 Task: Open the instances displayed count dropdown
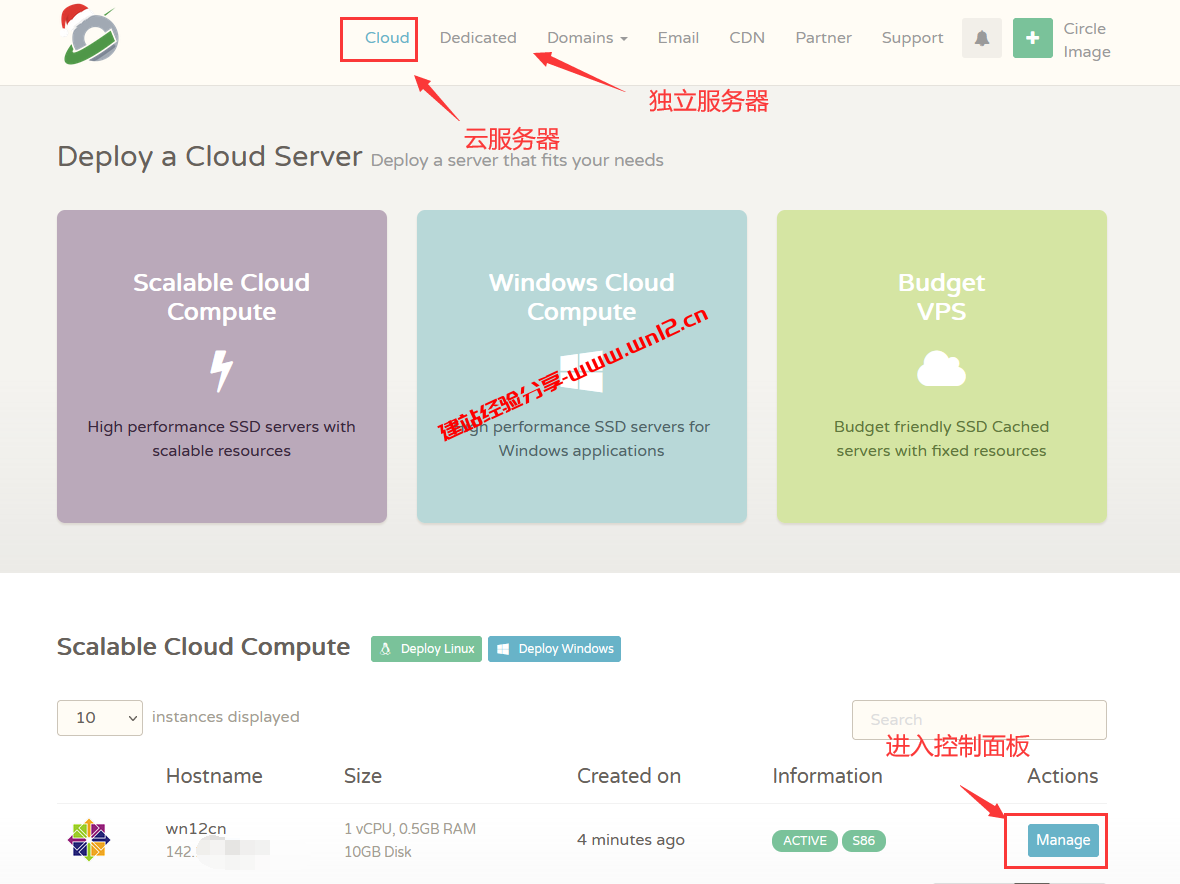pos(99,717)
